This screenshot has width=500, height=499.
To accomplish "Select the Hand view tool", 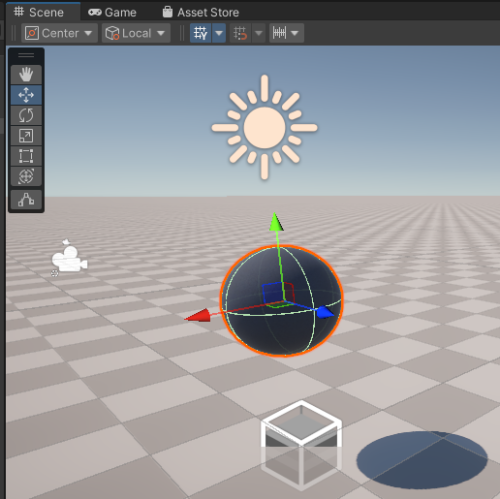I will click(26, 74).
